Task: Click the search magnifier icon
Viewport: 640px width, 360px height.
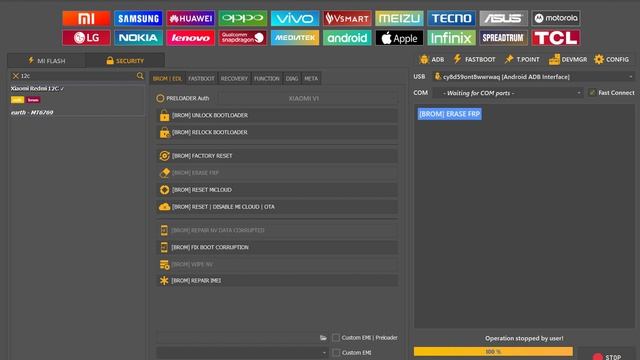Action: (140, 76)
